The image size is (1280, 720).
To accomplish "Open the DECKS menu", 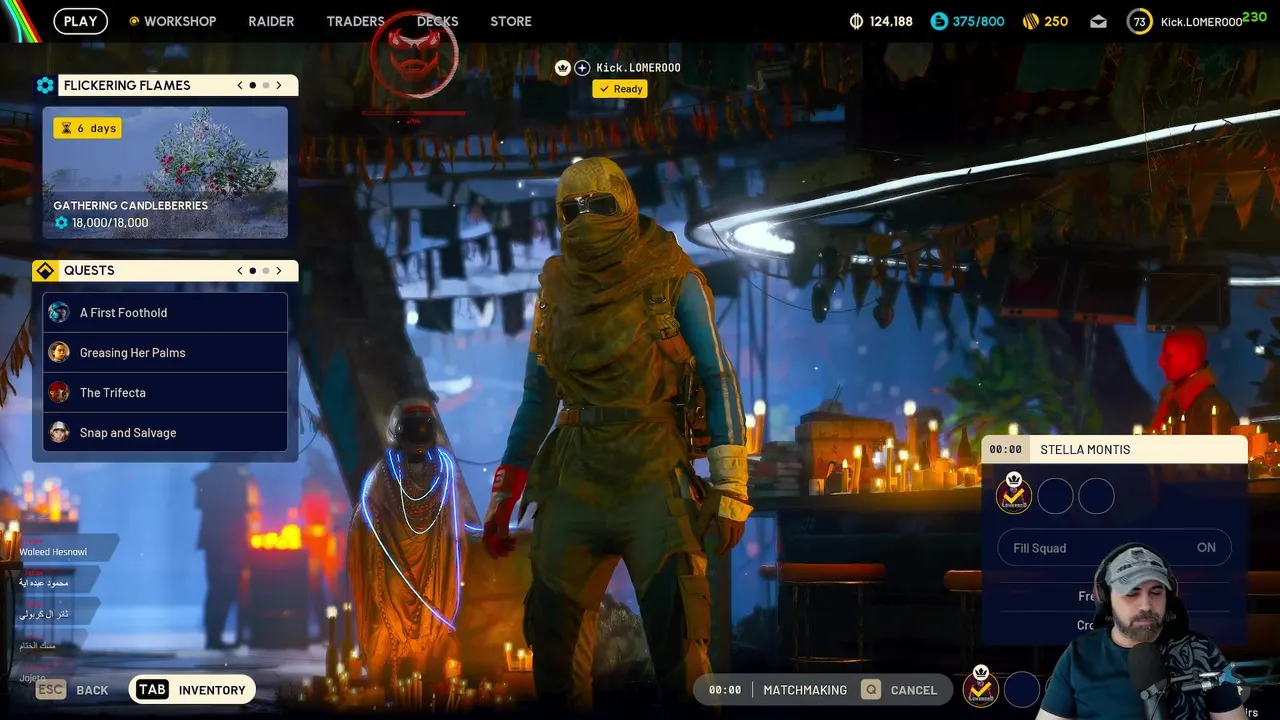I will (437, 21).
